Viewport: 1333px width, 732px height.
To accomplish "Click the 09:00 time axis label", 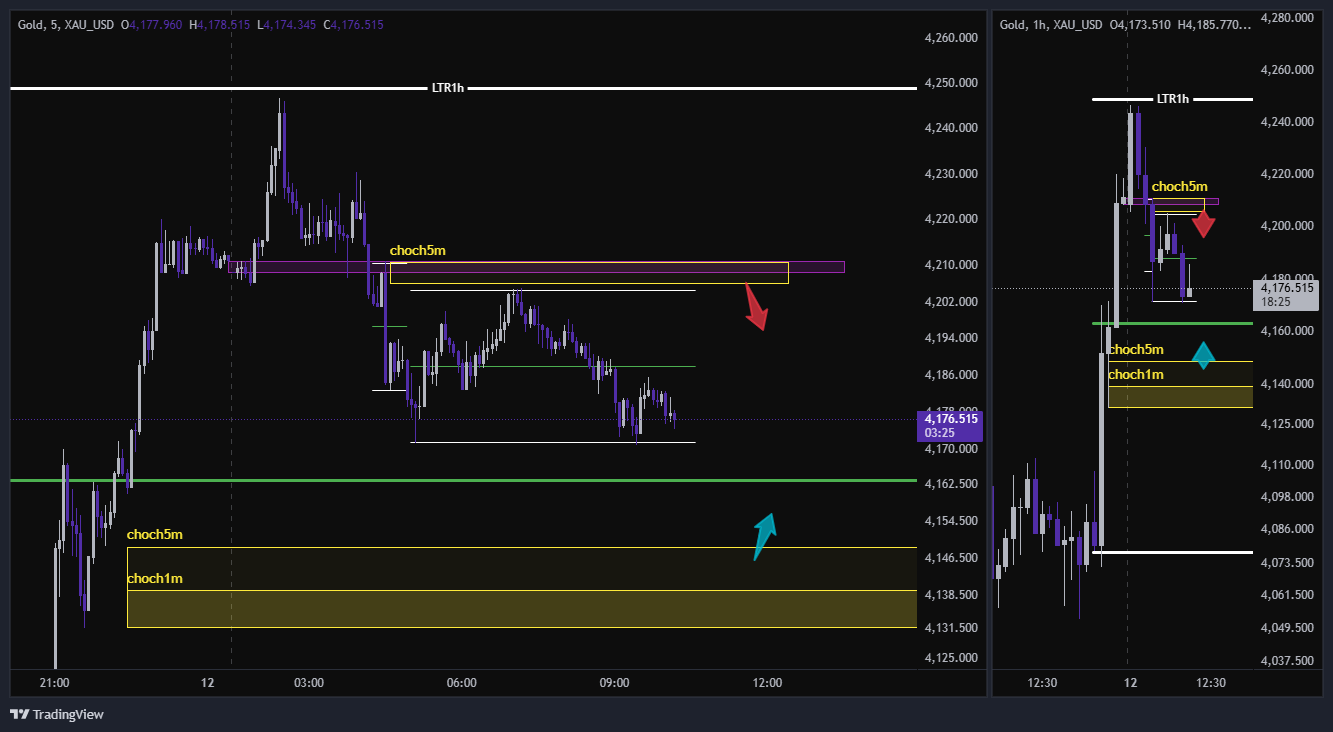I will (x=614, y=683).
